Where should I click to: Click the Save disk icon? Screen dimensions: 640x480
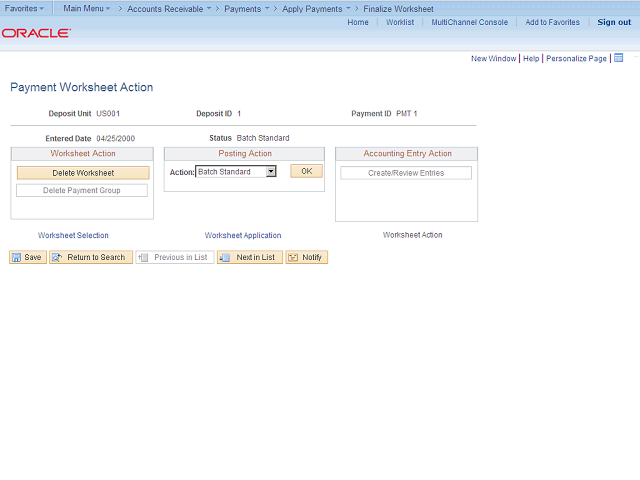[x=16, y=257]
